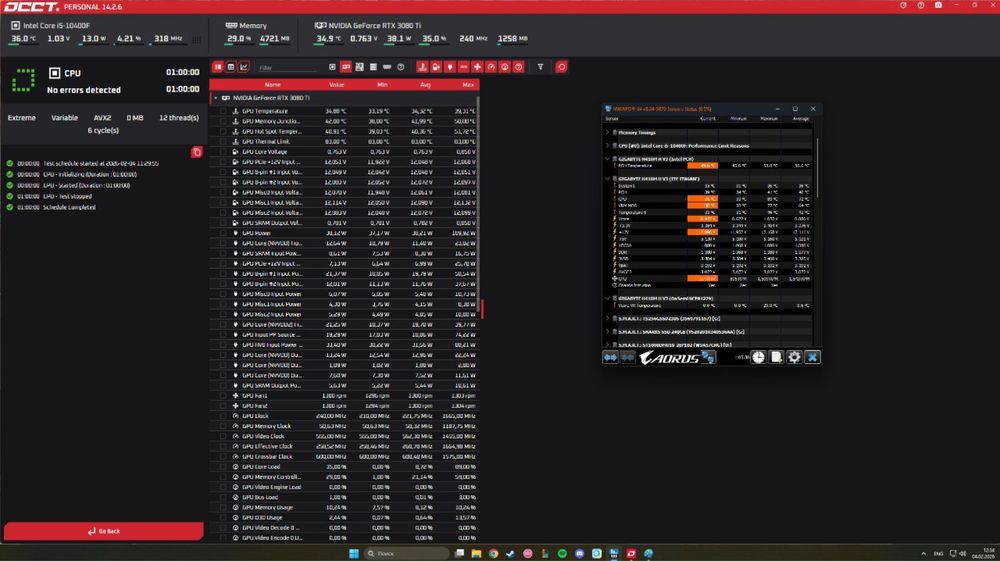Toggle the load usage sensor type filter

tap(504, 67)
